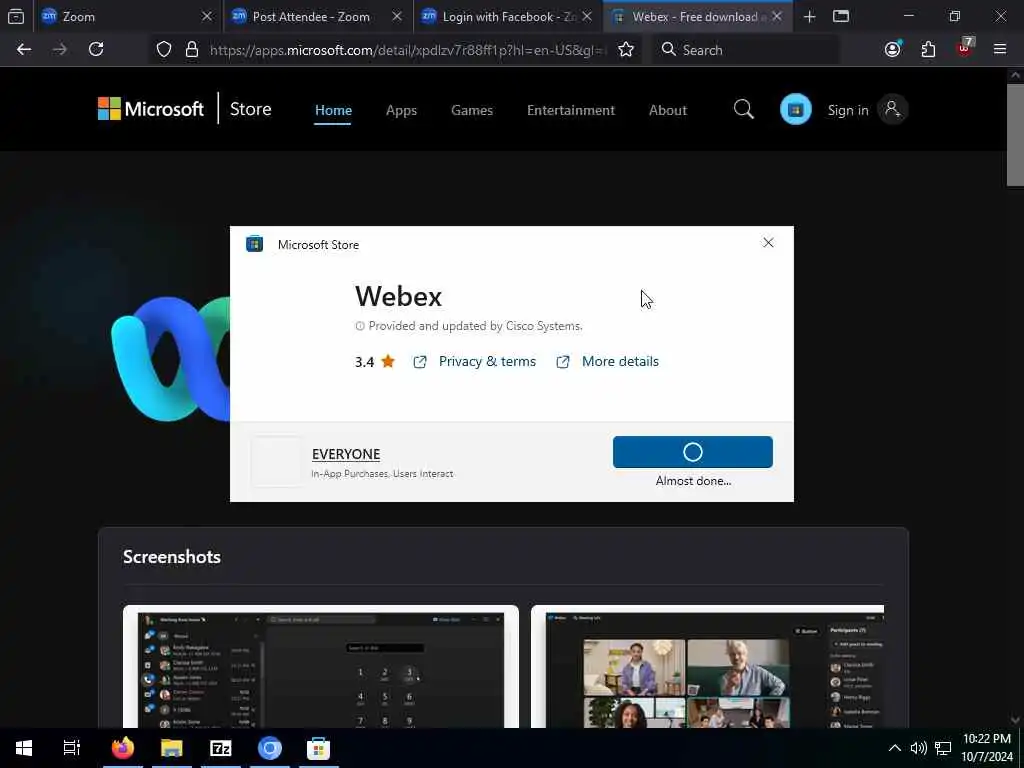Screen dimensions: 1024x768
Task: Open the More details link
Action: 620,361
